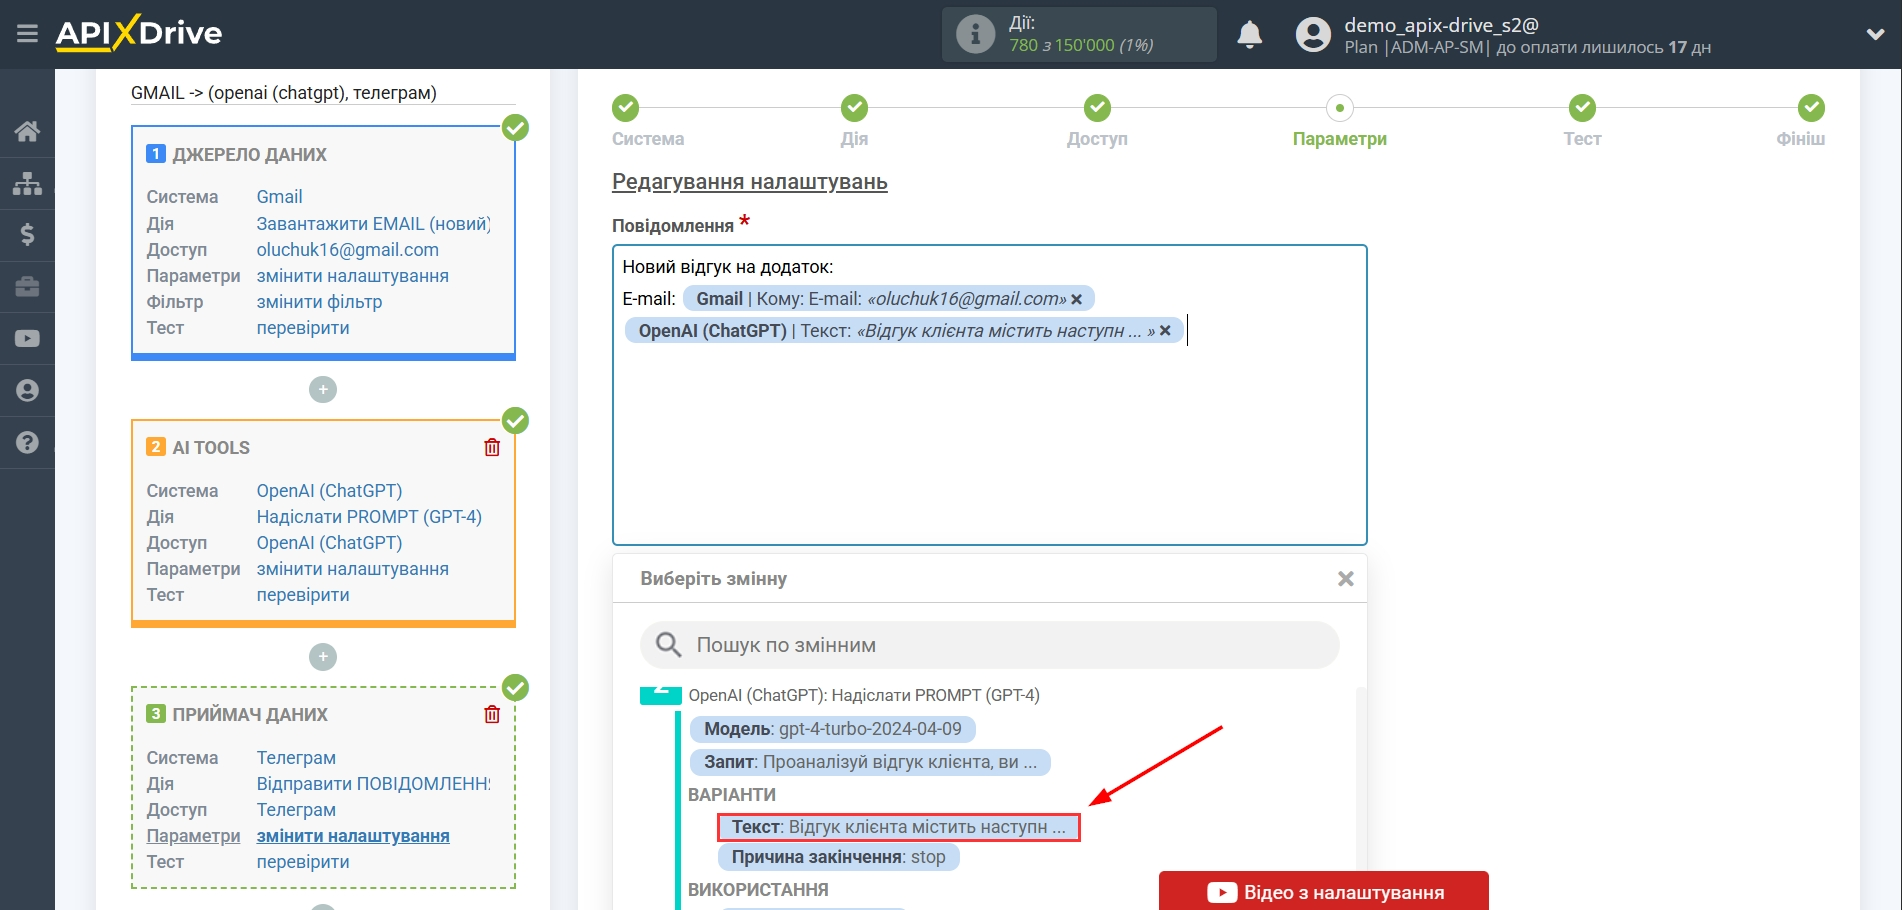This screenshot has height=910, width=1902.
Task: Click Відправити ПОВІДОМЛЕННЯ link
Action: 373,784
